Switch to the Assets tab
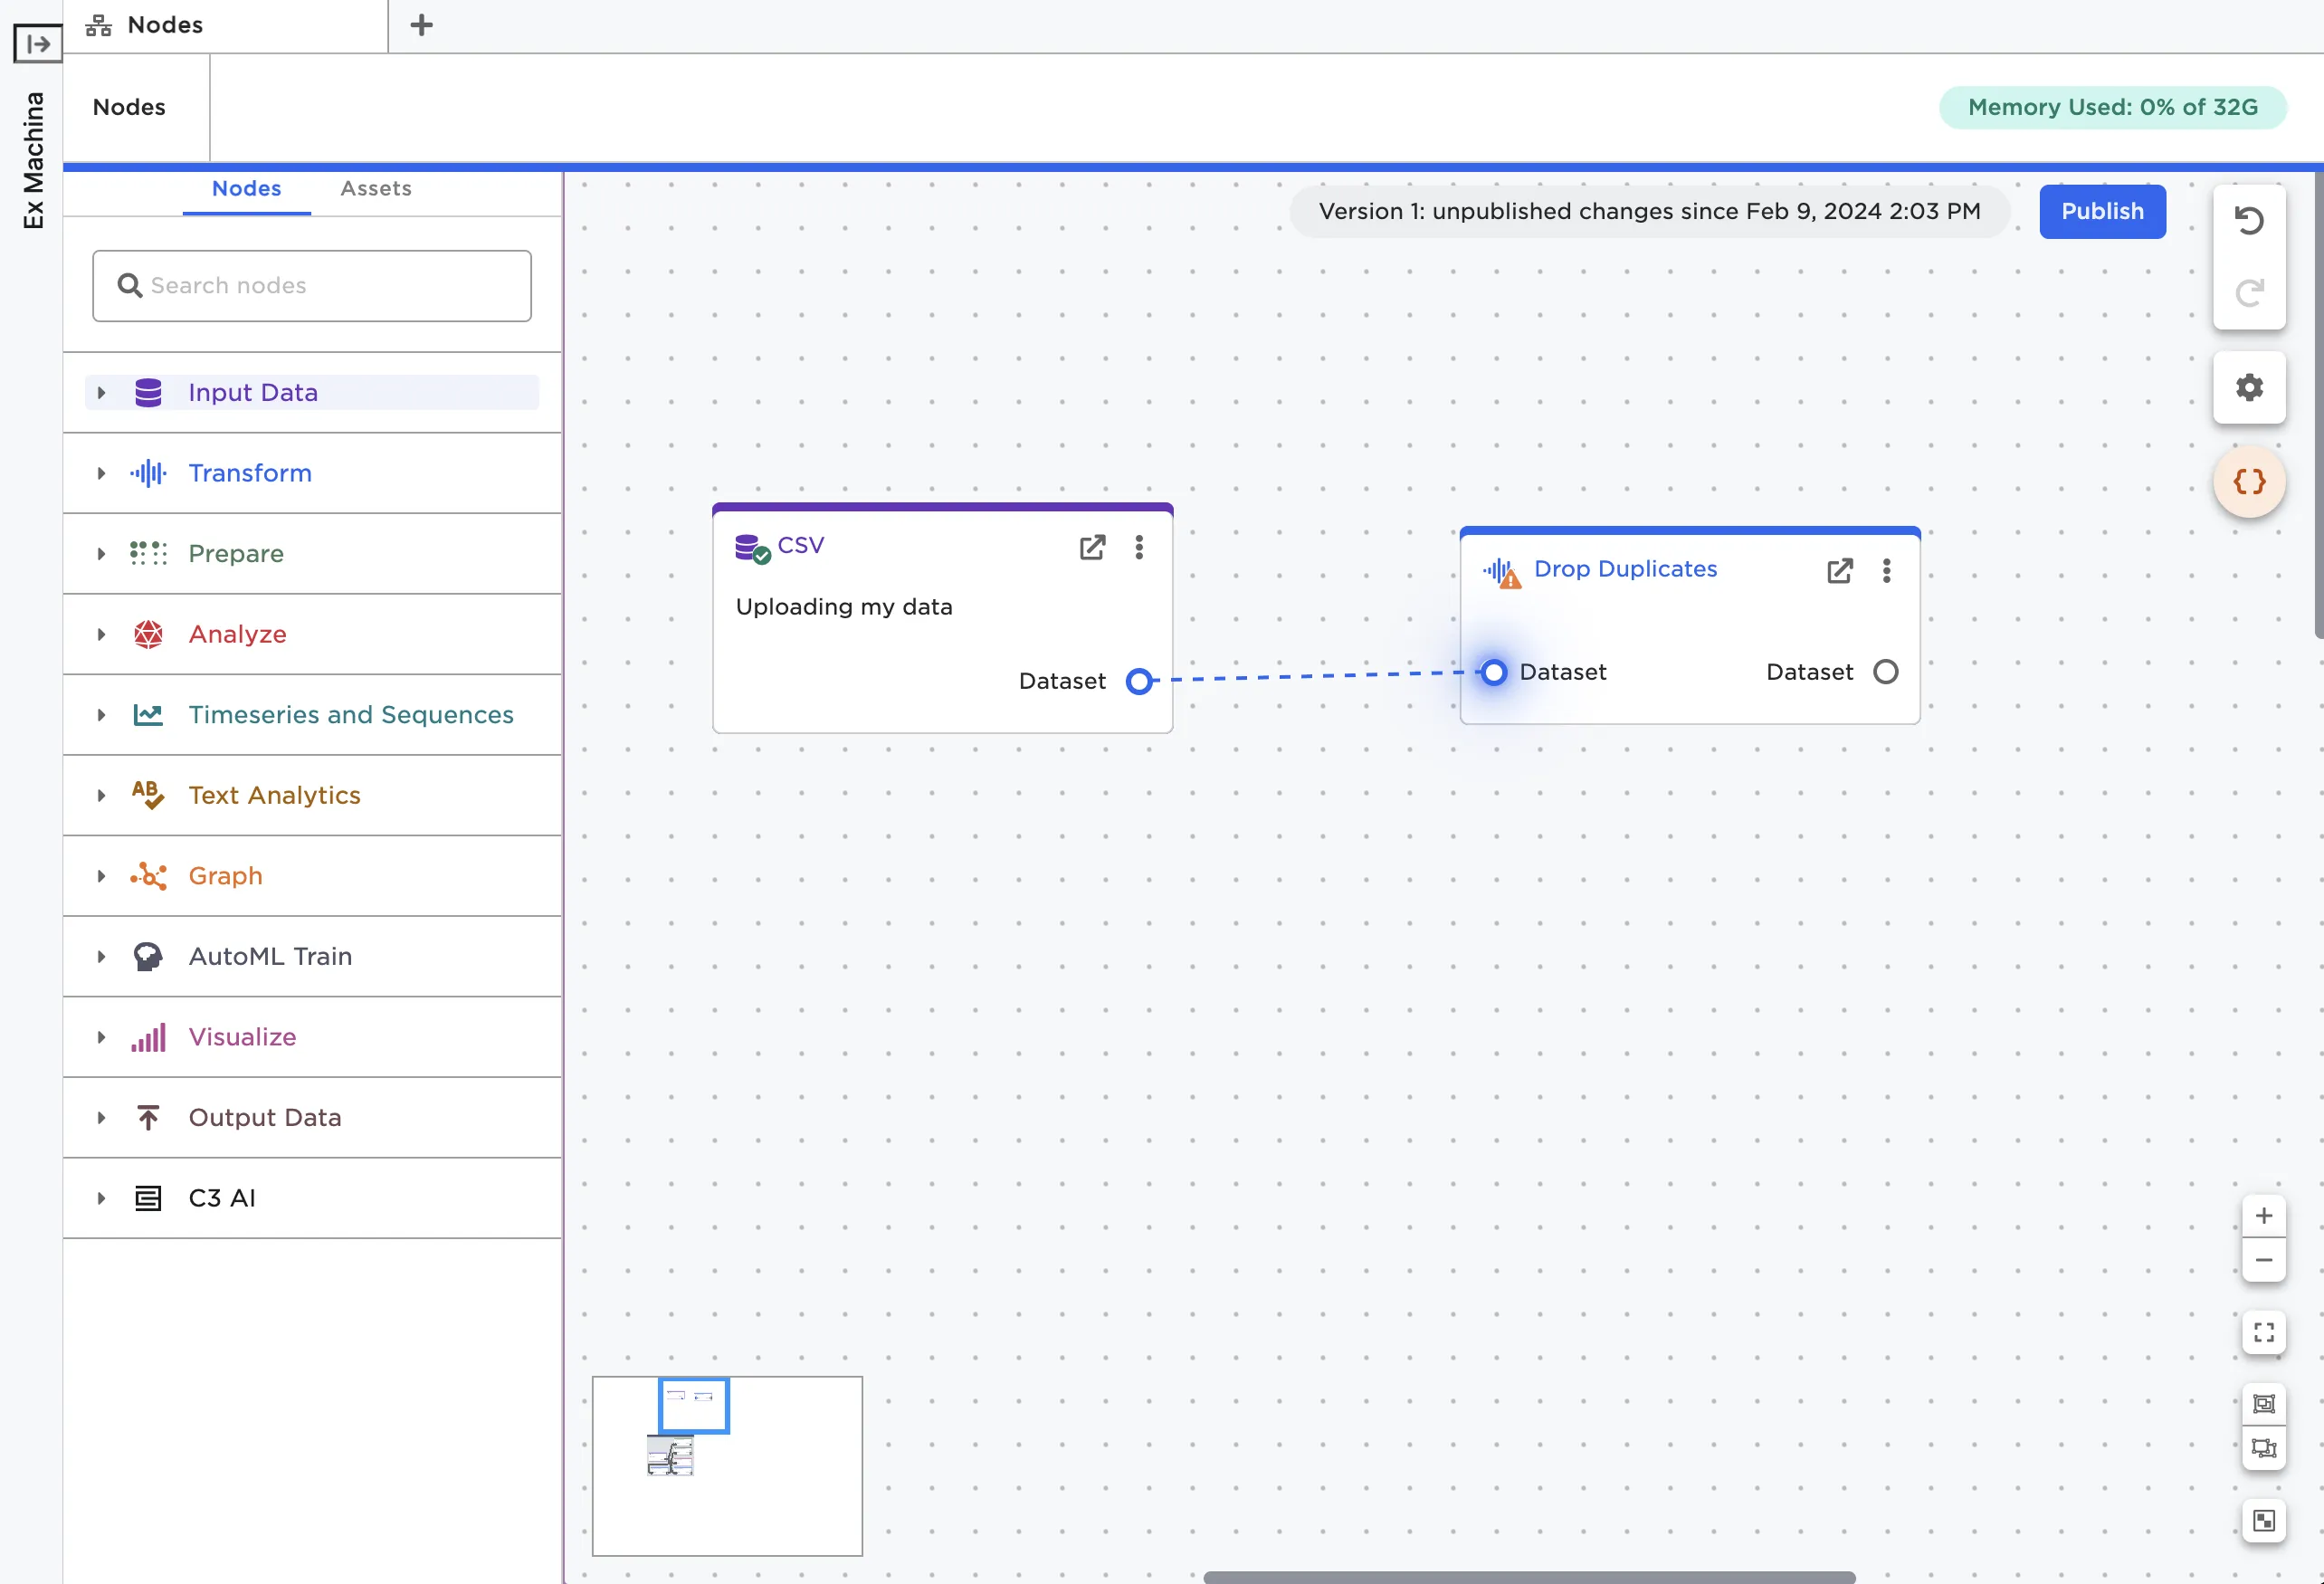Screen dimensions: 2324x1584 [x=375, y=188]
